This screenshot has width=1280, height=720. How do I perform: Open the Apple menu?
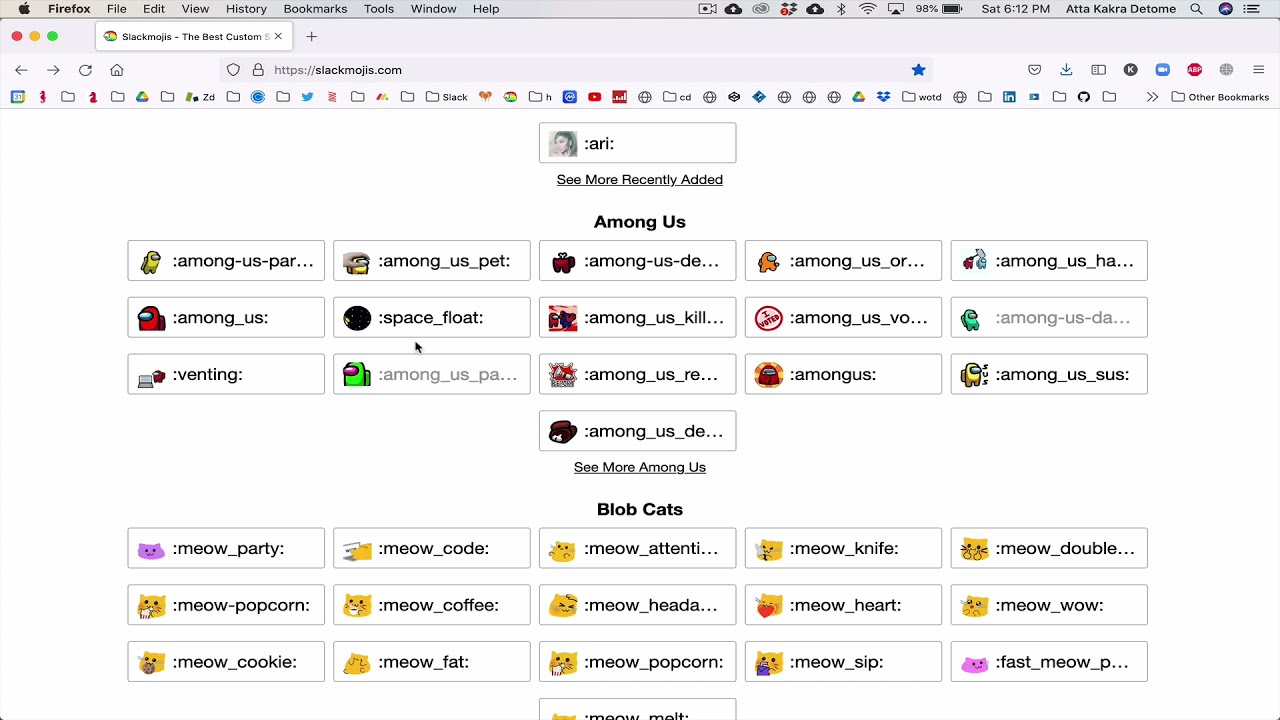coord(24,9)
